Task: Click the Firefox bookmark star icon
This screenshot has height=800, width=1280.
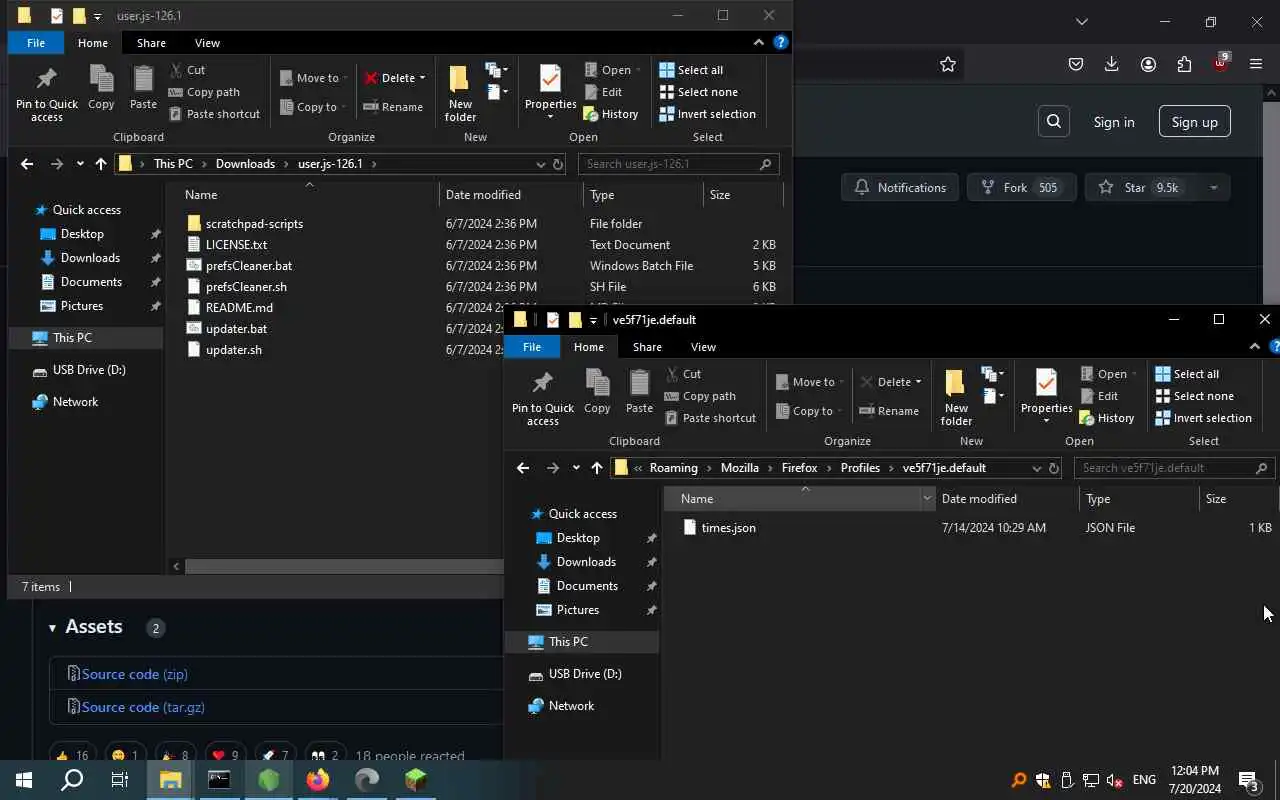Action: coord(948,64)
